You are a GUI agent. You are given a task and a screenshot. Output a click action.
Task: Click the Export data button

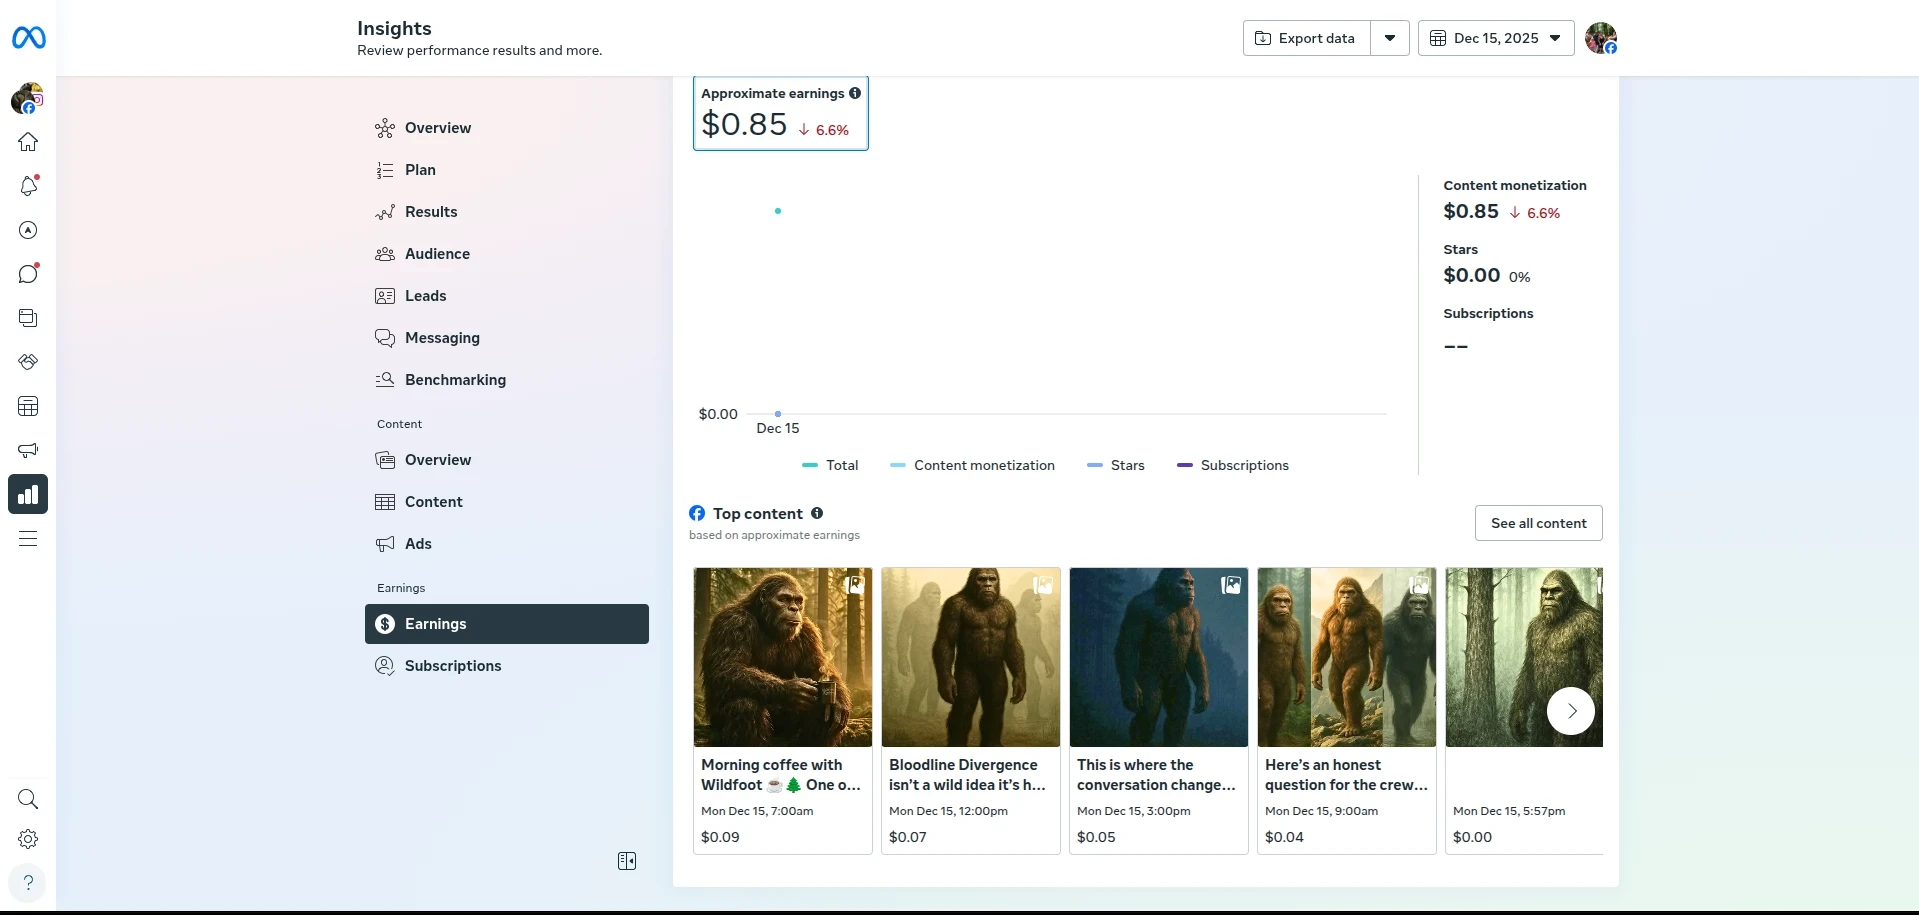[x=1306, y=38]
